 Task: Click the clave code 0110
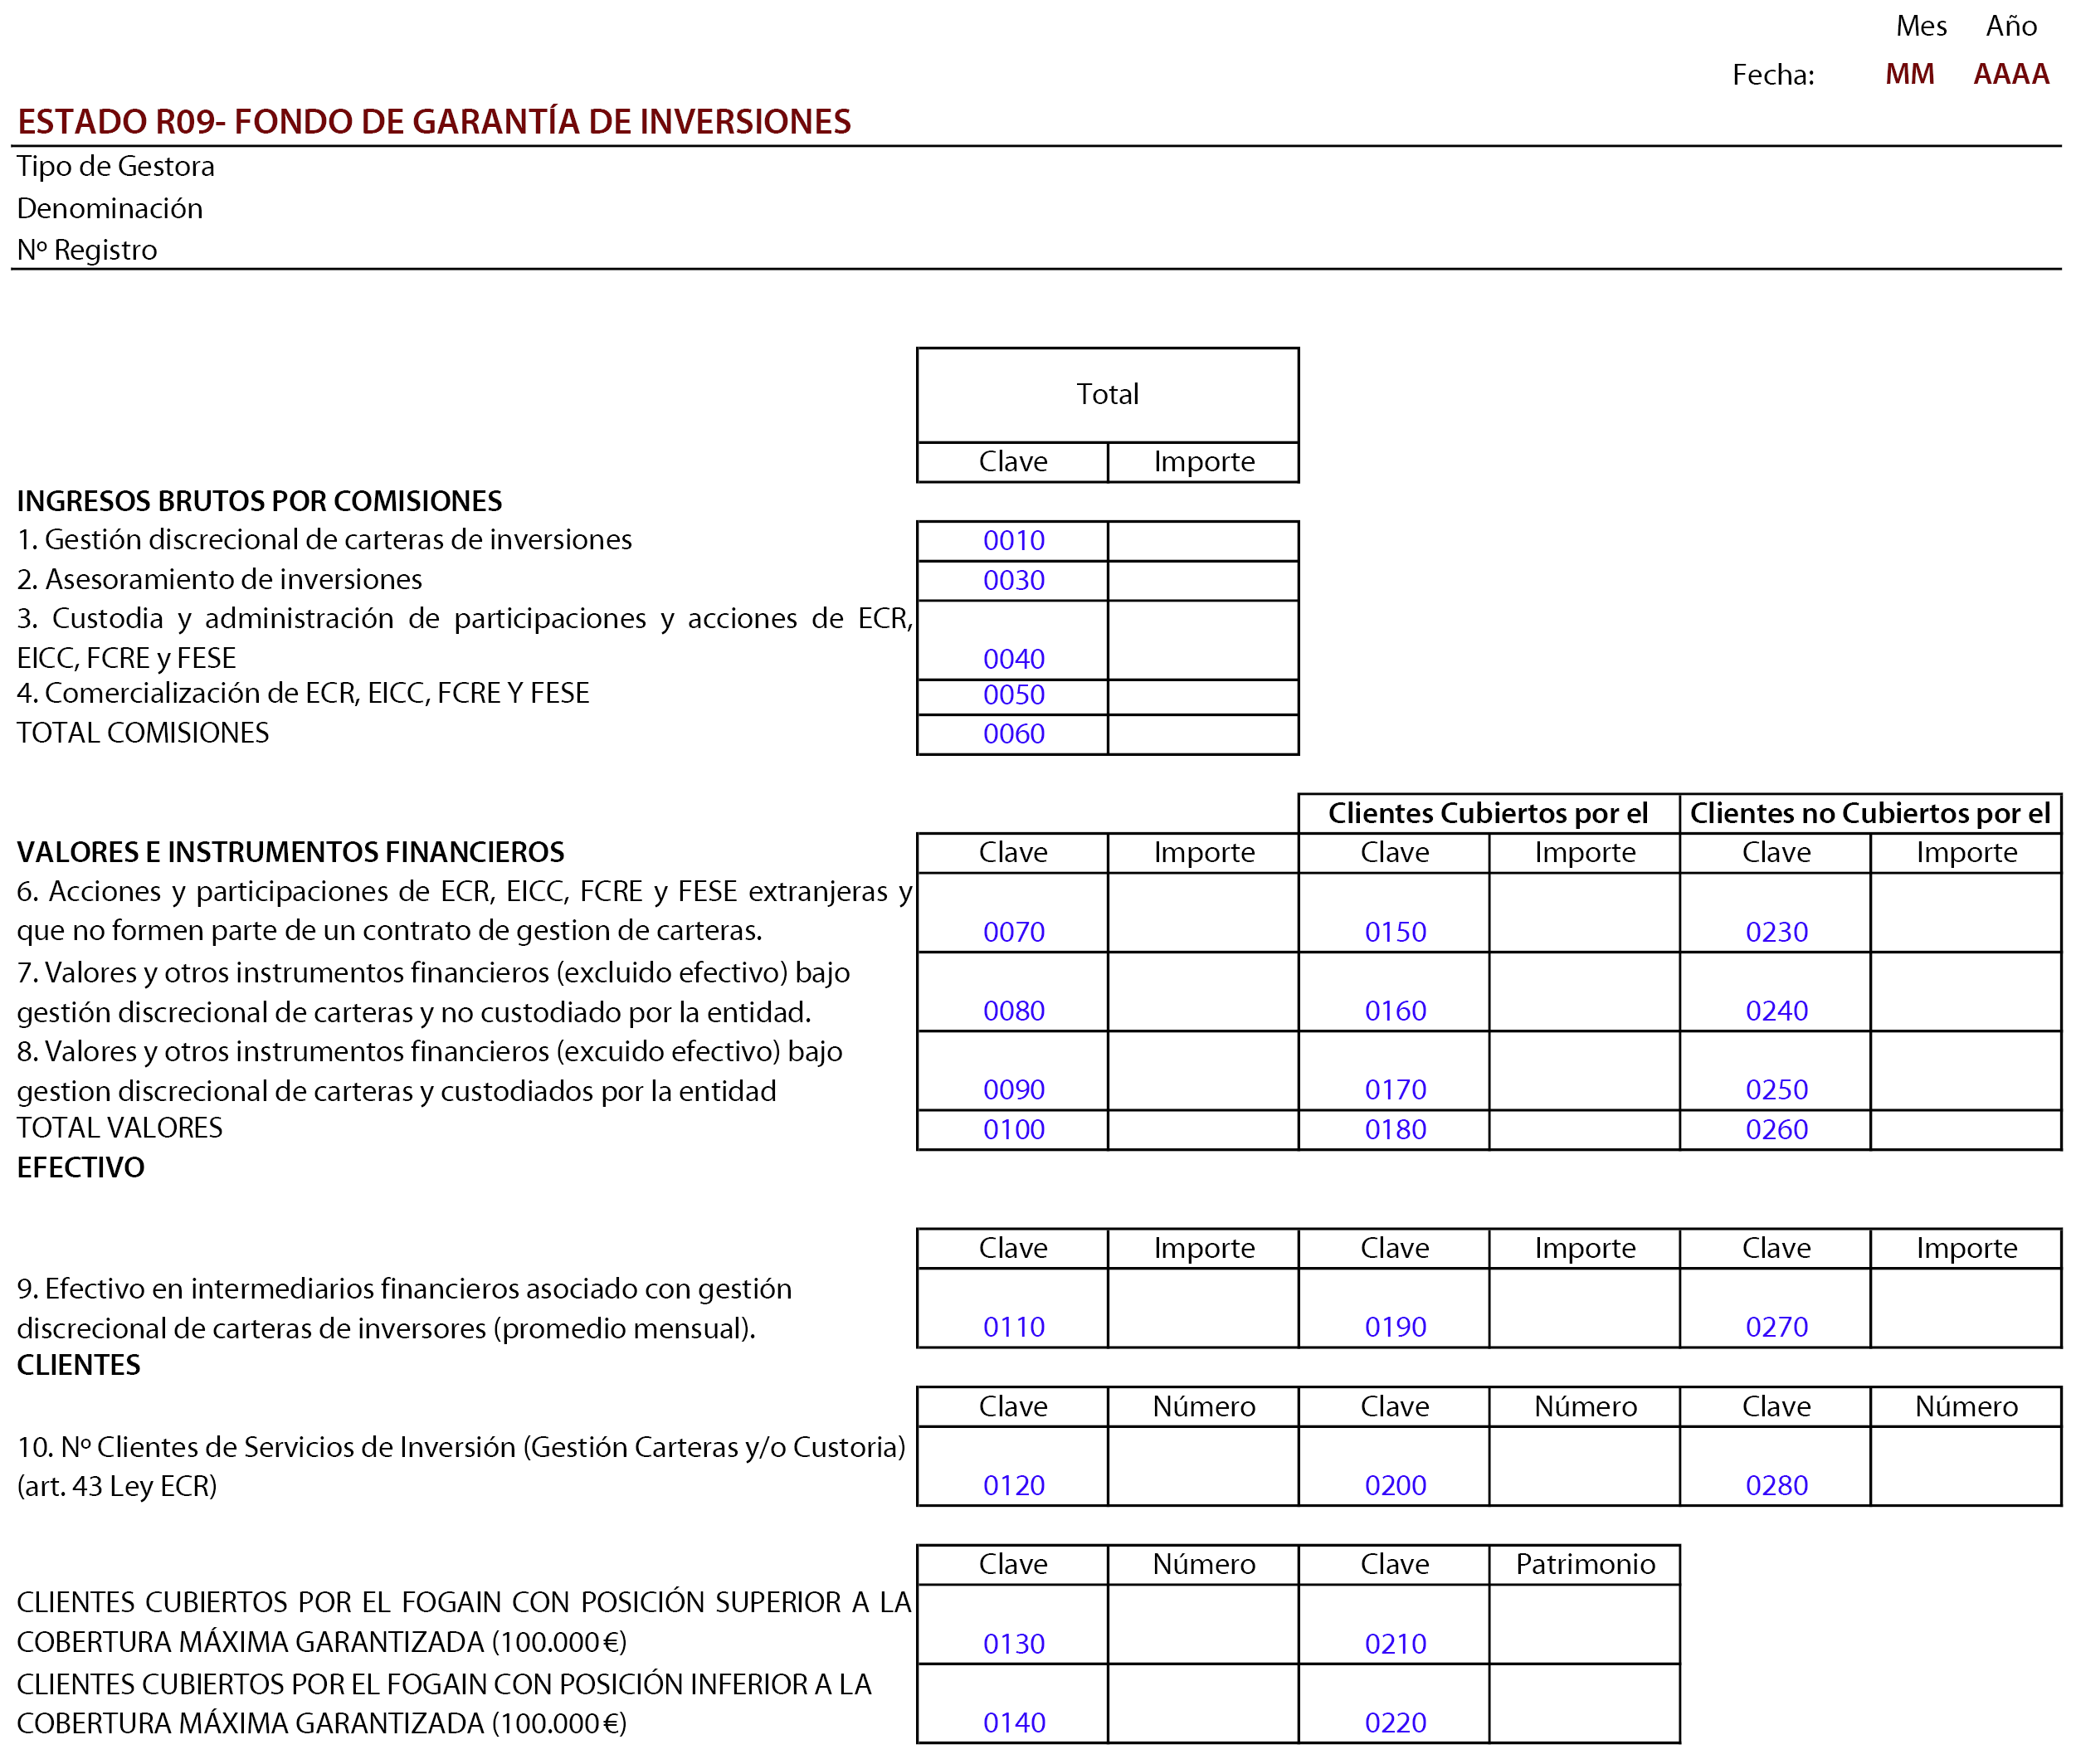(x=1014, y=1327)
